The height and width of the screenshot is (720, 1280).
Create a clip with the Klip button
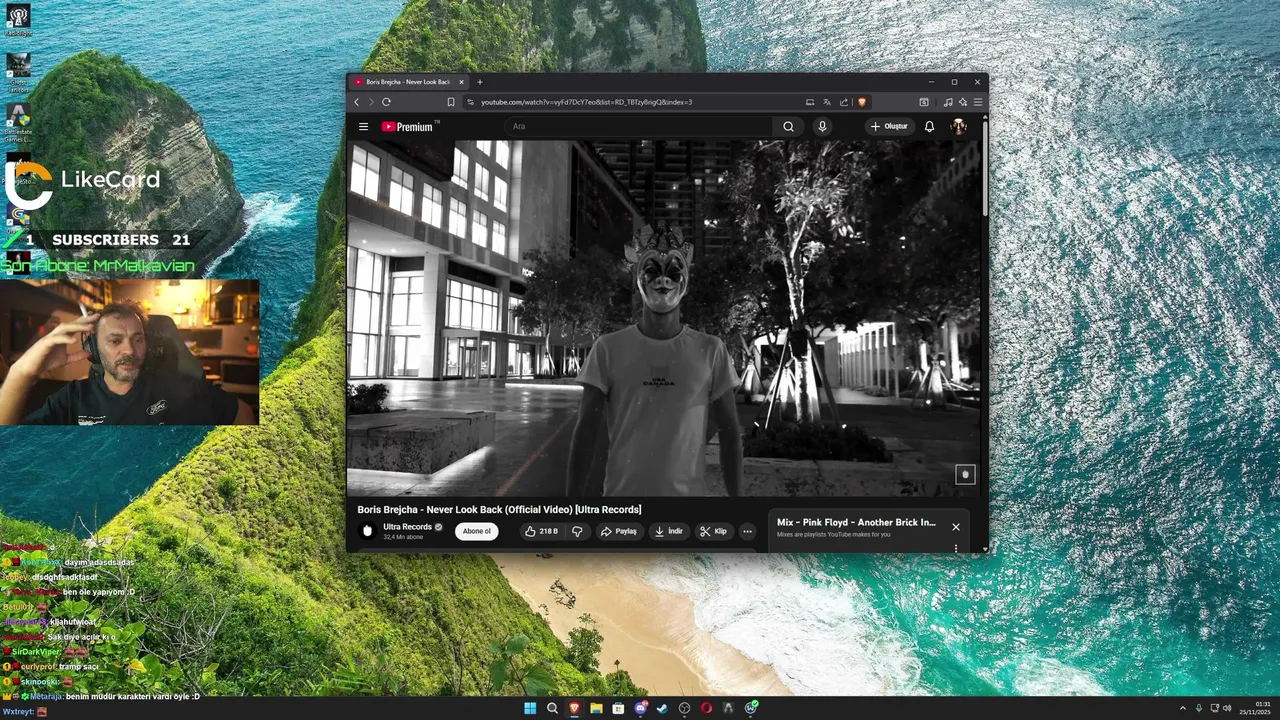(713, 531)
